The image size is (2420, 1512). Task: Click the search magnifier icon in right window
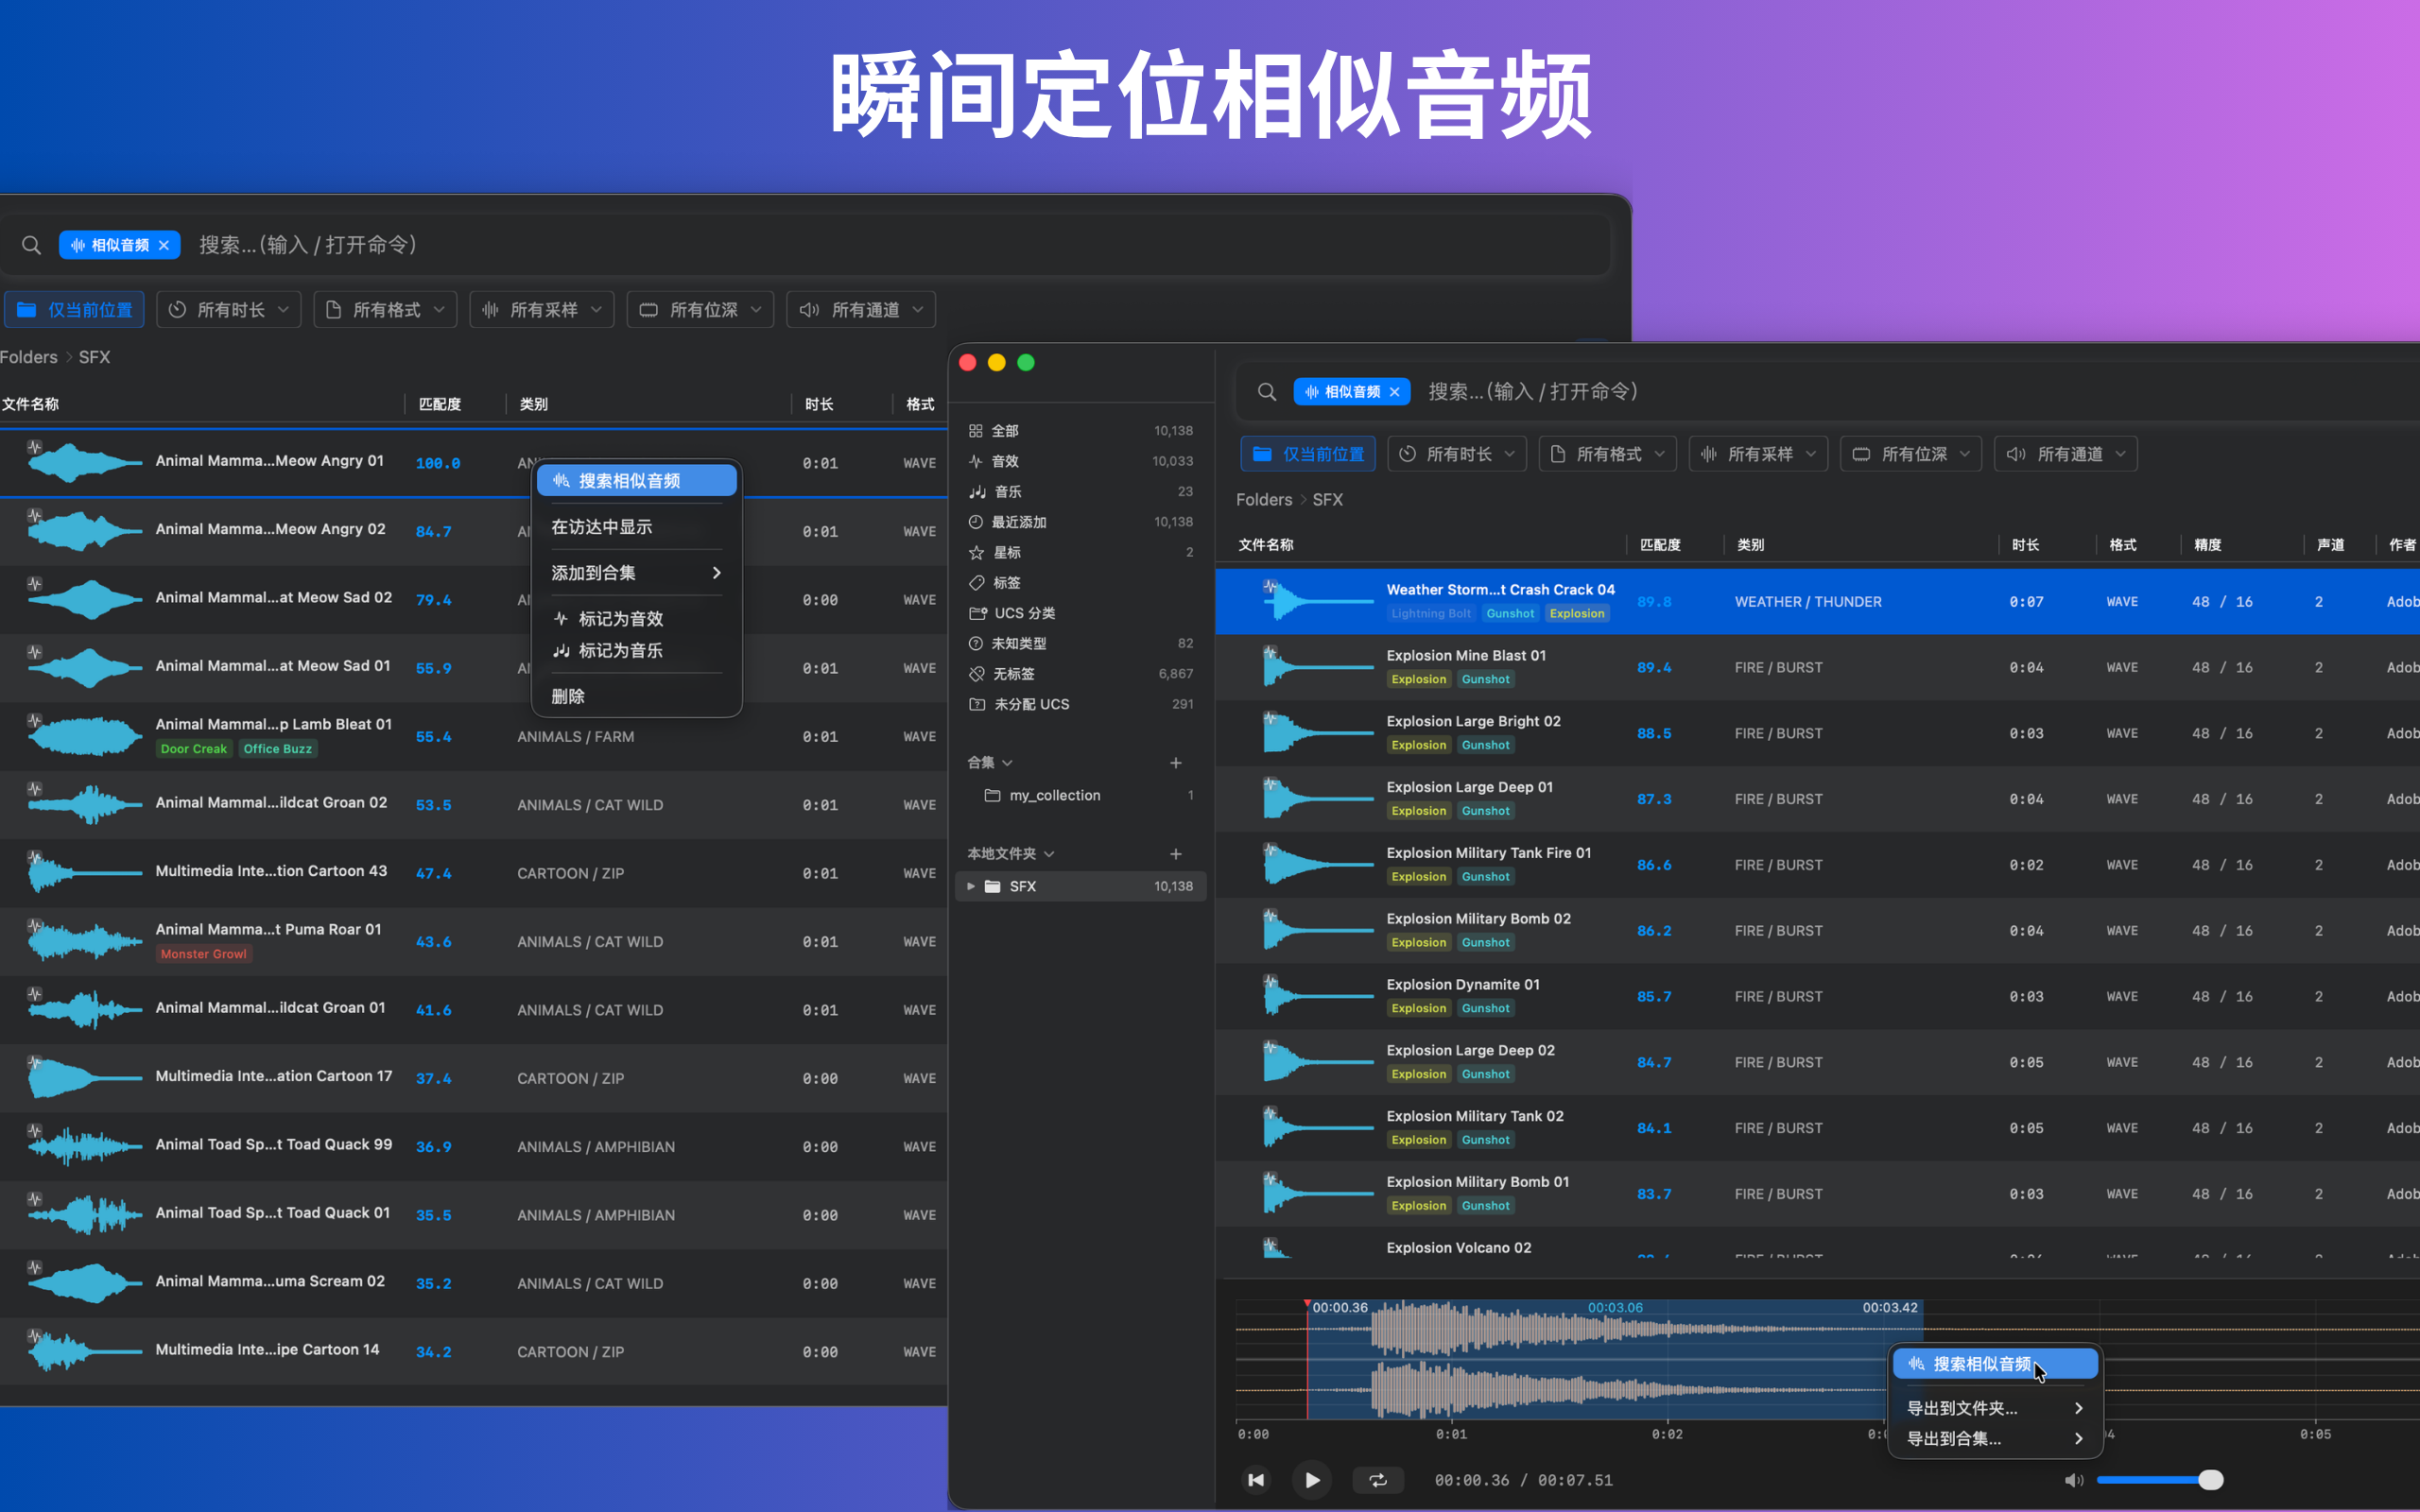[1266, 392]
